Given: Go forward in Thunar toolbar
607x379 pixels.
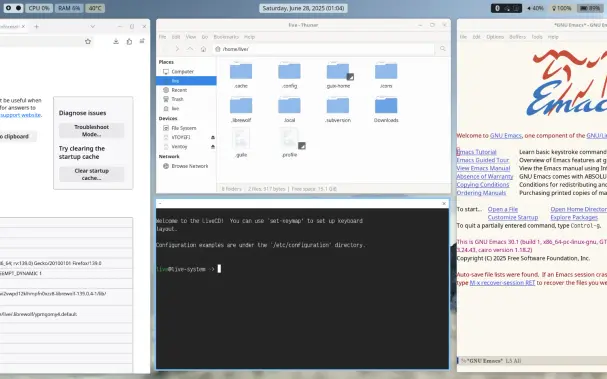Looking at the screenshot, I should [x=177, y=49].
